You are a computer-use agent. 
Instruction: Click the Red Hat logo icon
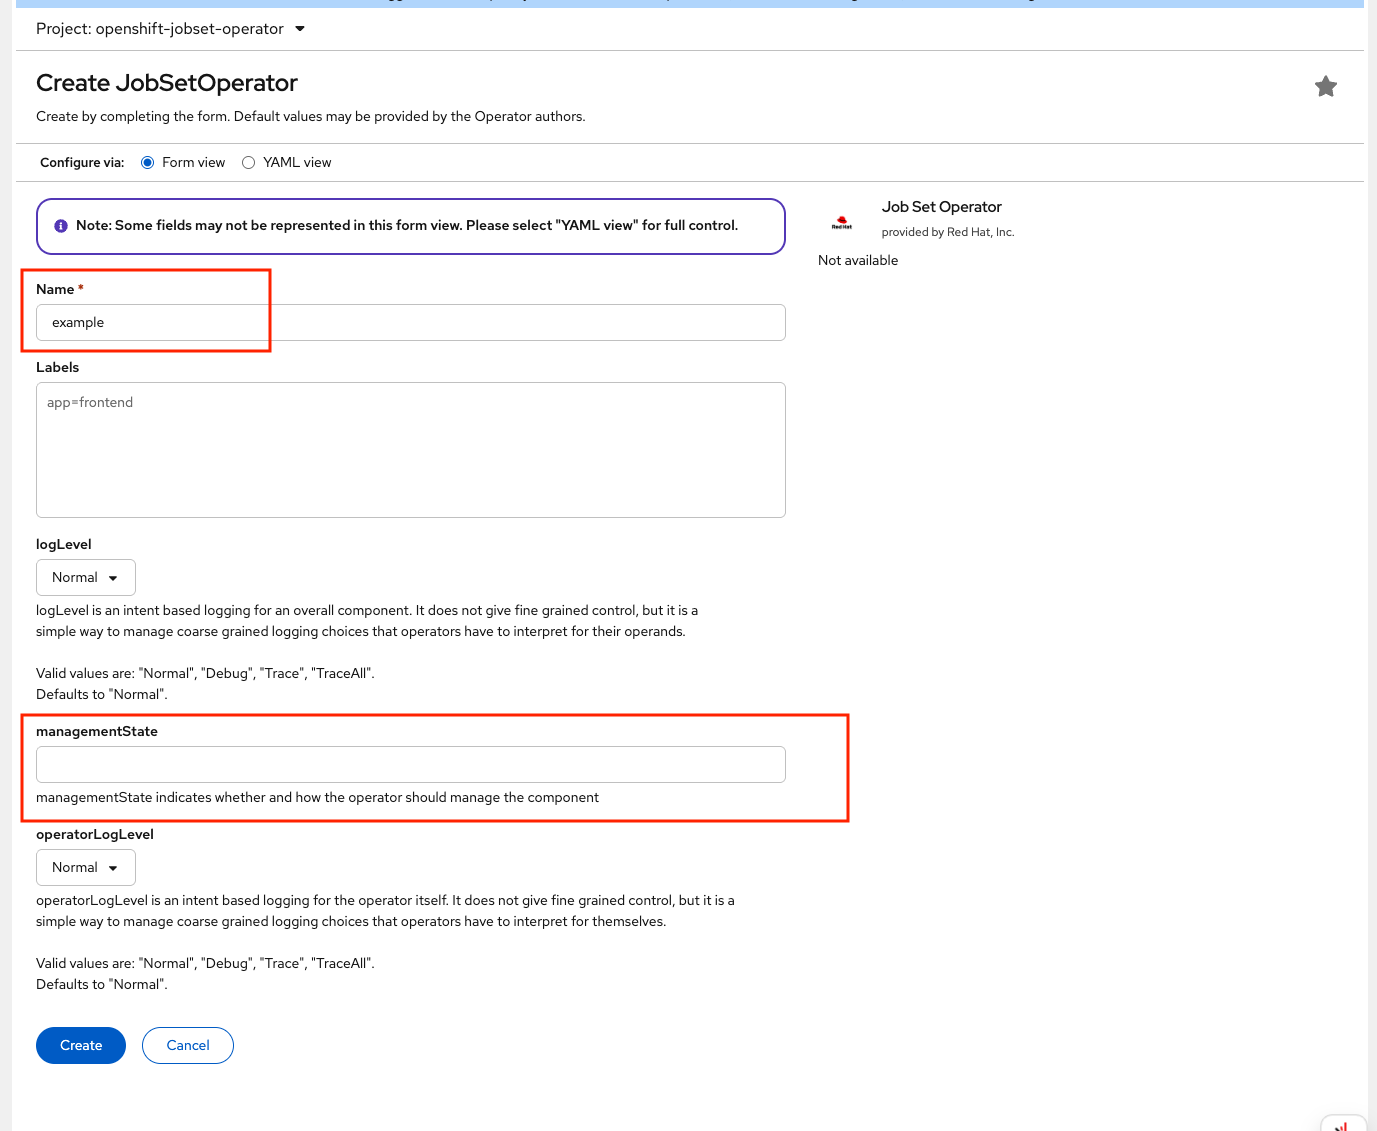click(842, 222)
